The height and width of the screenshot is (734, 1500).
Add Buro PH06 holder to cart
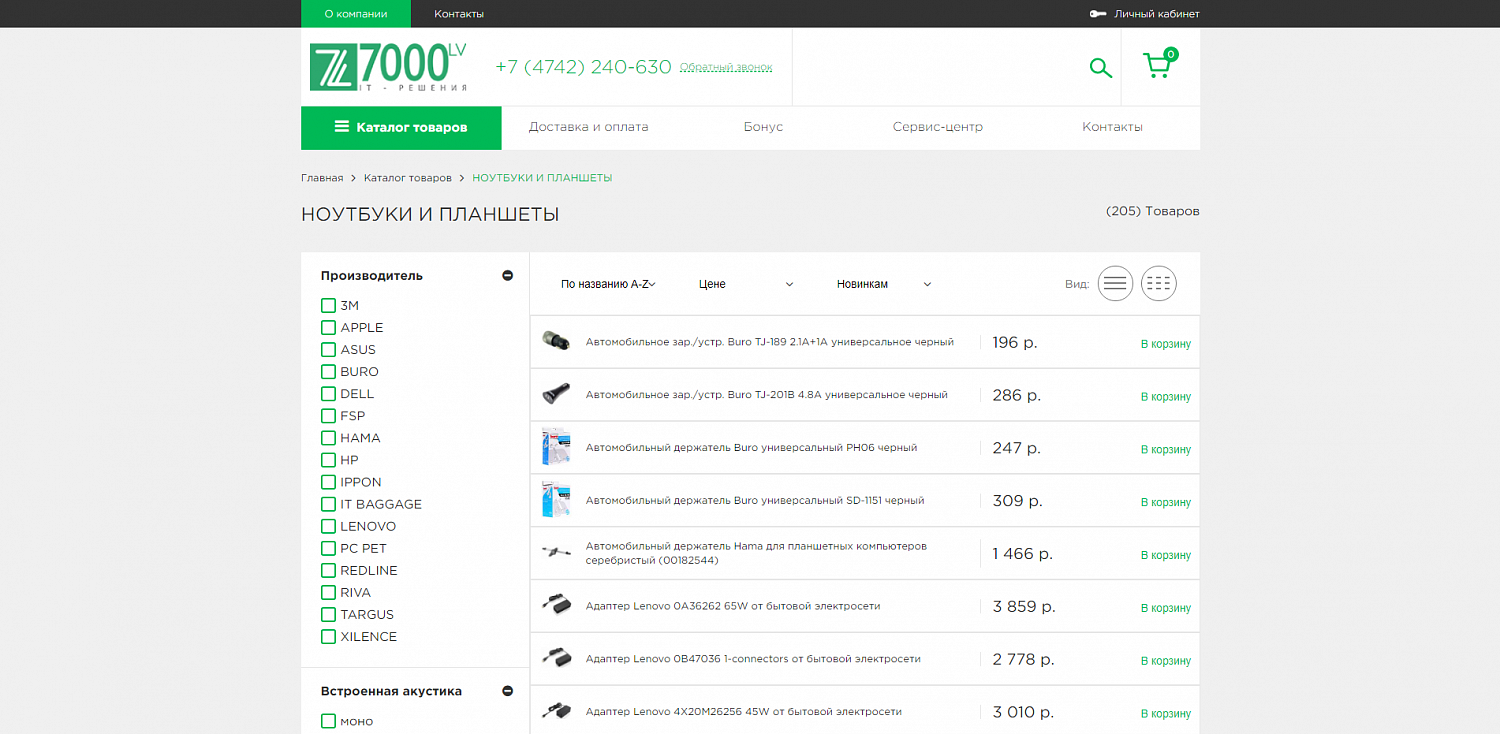(1166, 450)
